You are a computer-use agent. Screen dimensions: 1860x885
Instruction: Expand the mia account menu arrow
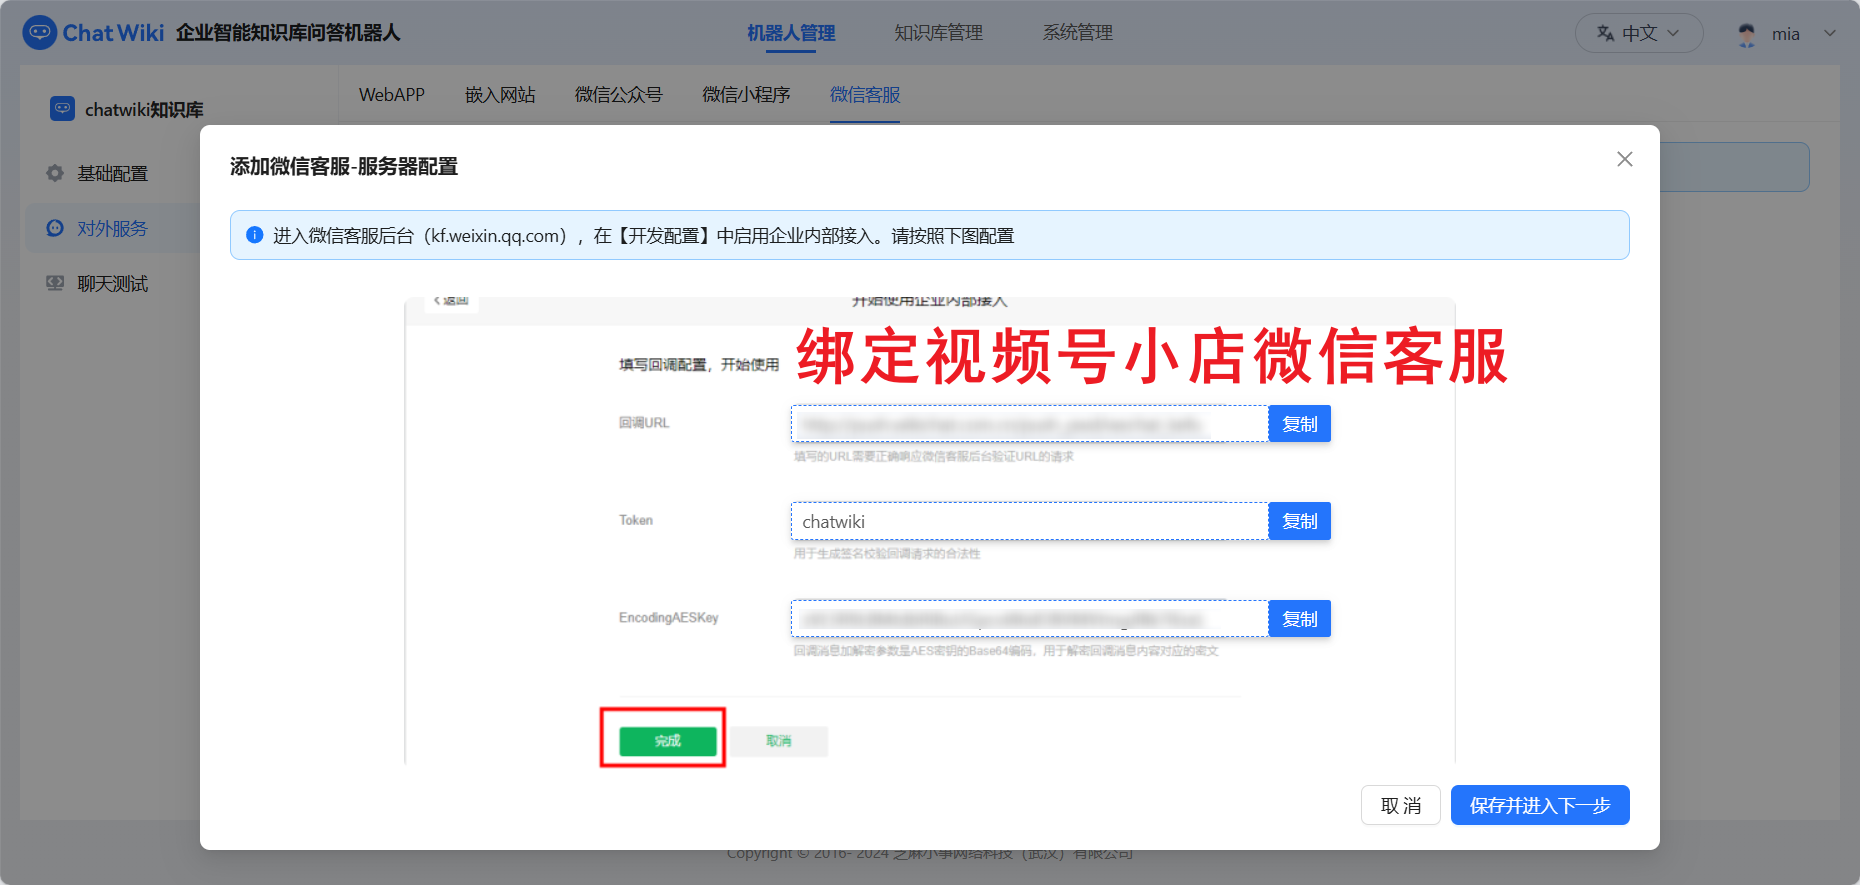coord(1830,33)
